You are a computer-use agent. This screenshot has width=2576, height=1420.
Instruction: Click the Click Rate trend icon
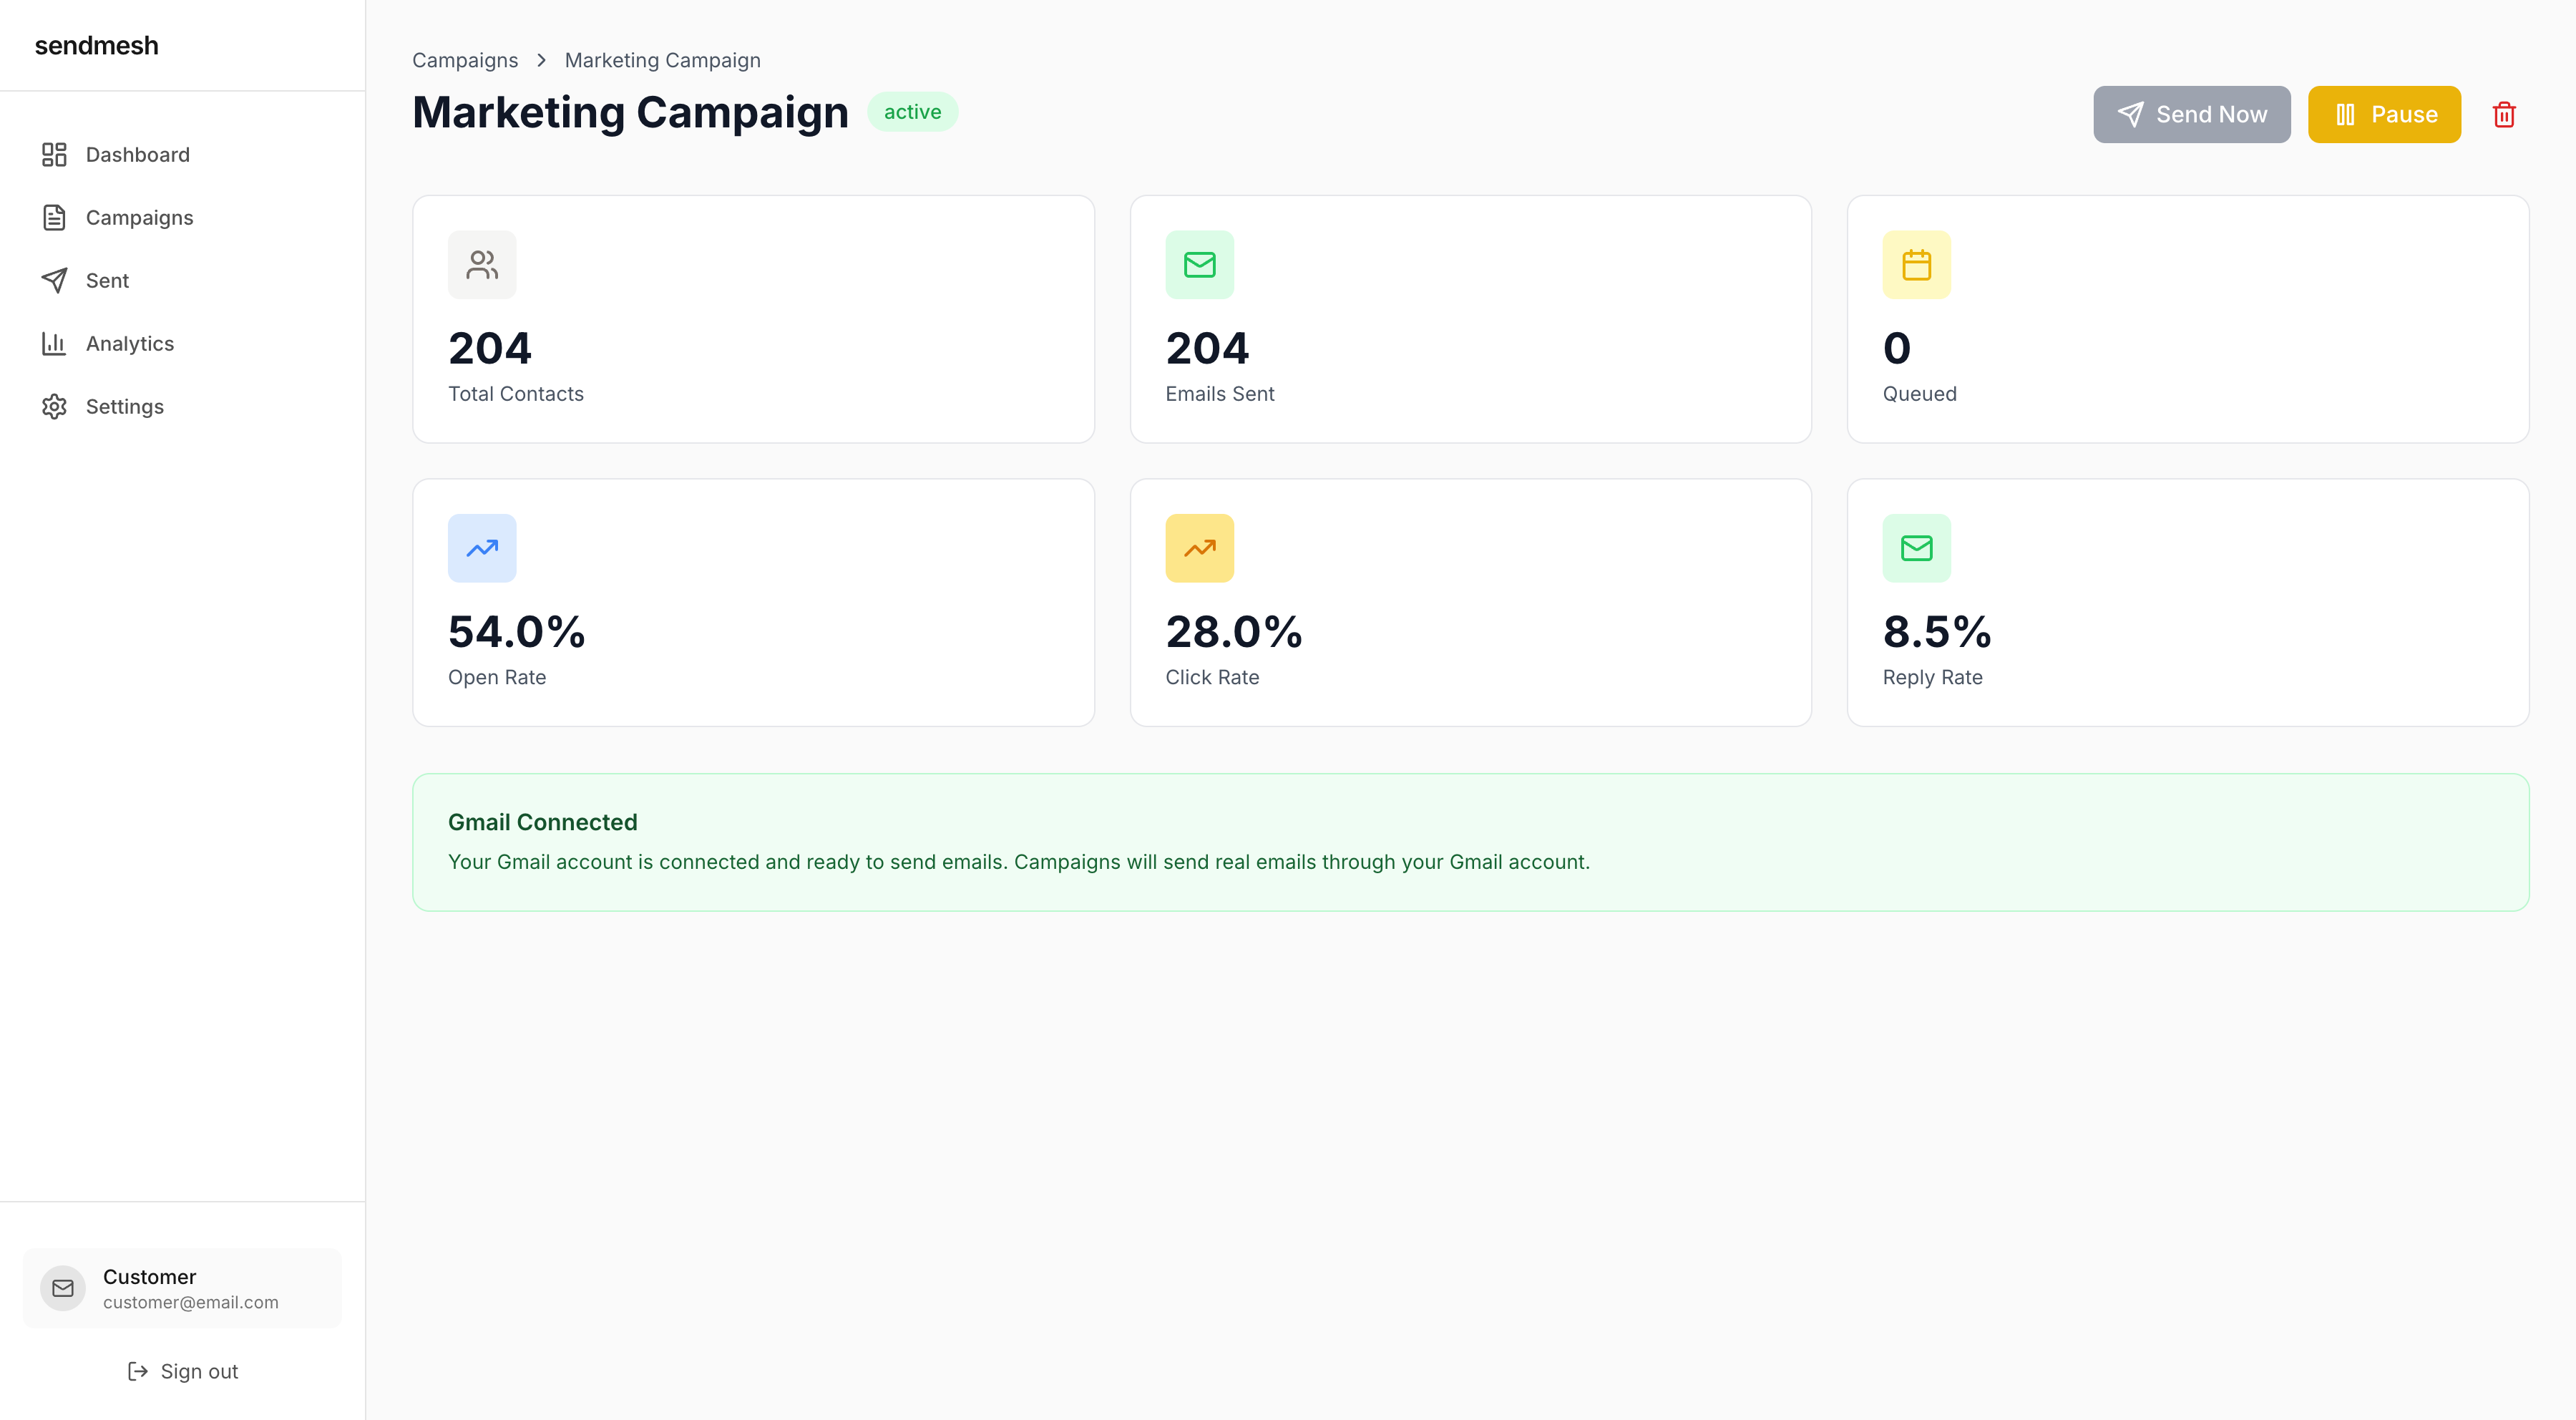[x=1199, y=548]
